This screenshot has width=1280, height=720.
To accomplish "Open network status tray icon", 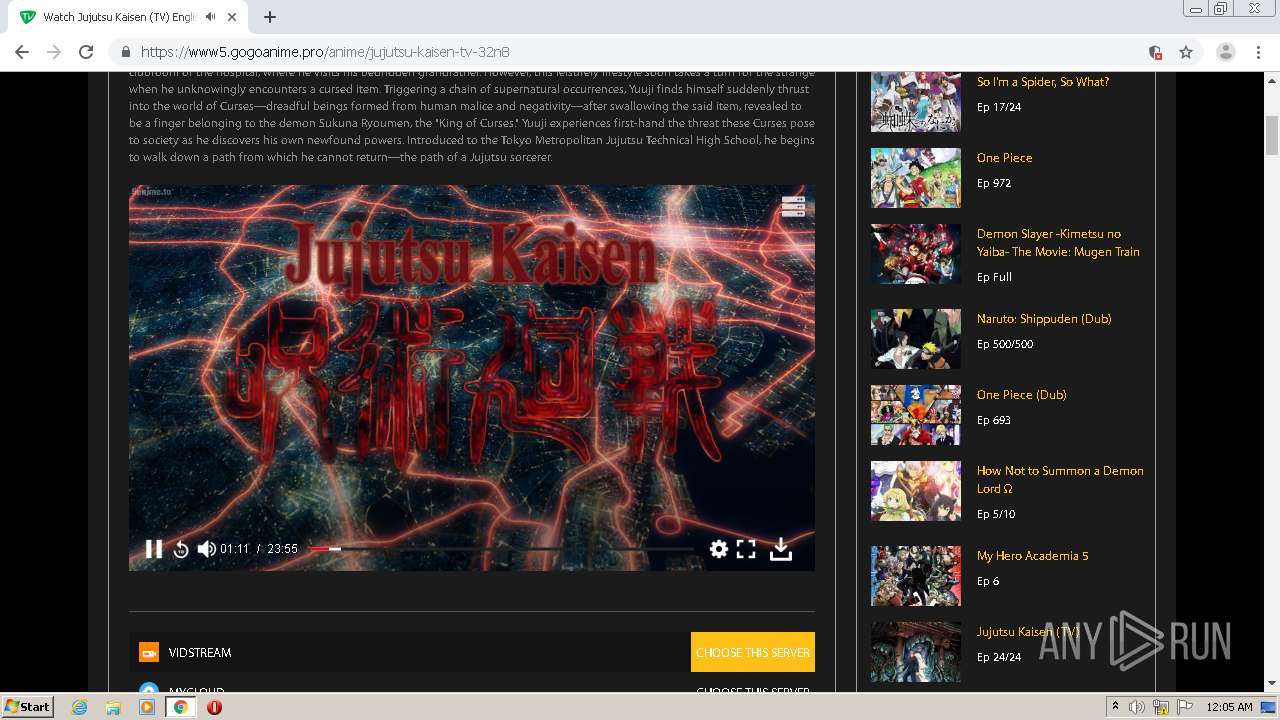I will 1161,707.
